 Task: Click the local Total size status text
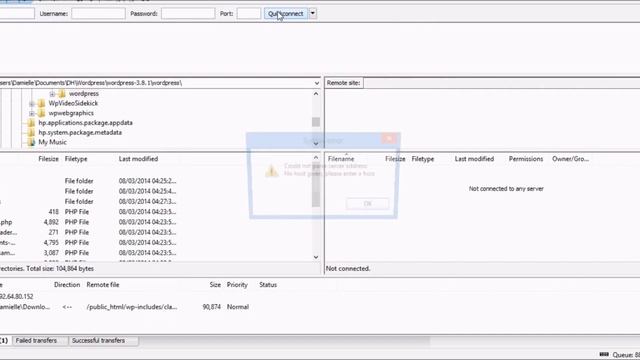[x=60, y=269]
